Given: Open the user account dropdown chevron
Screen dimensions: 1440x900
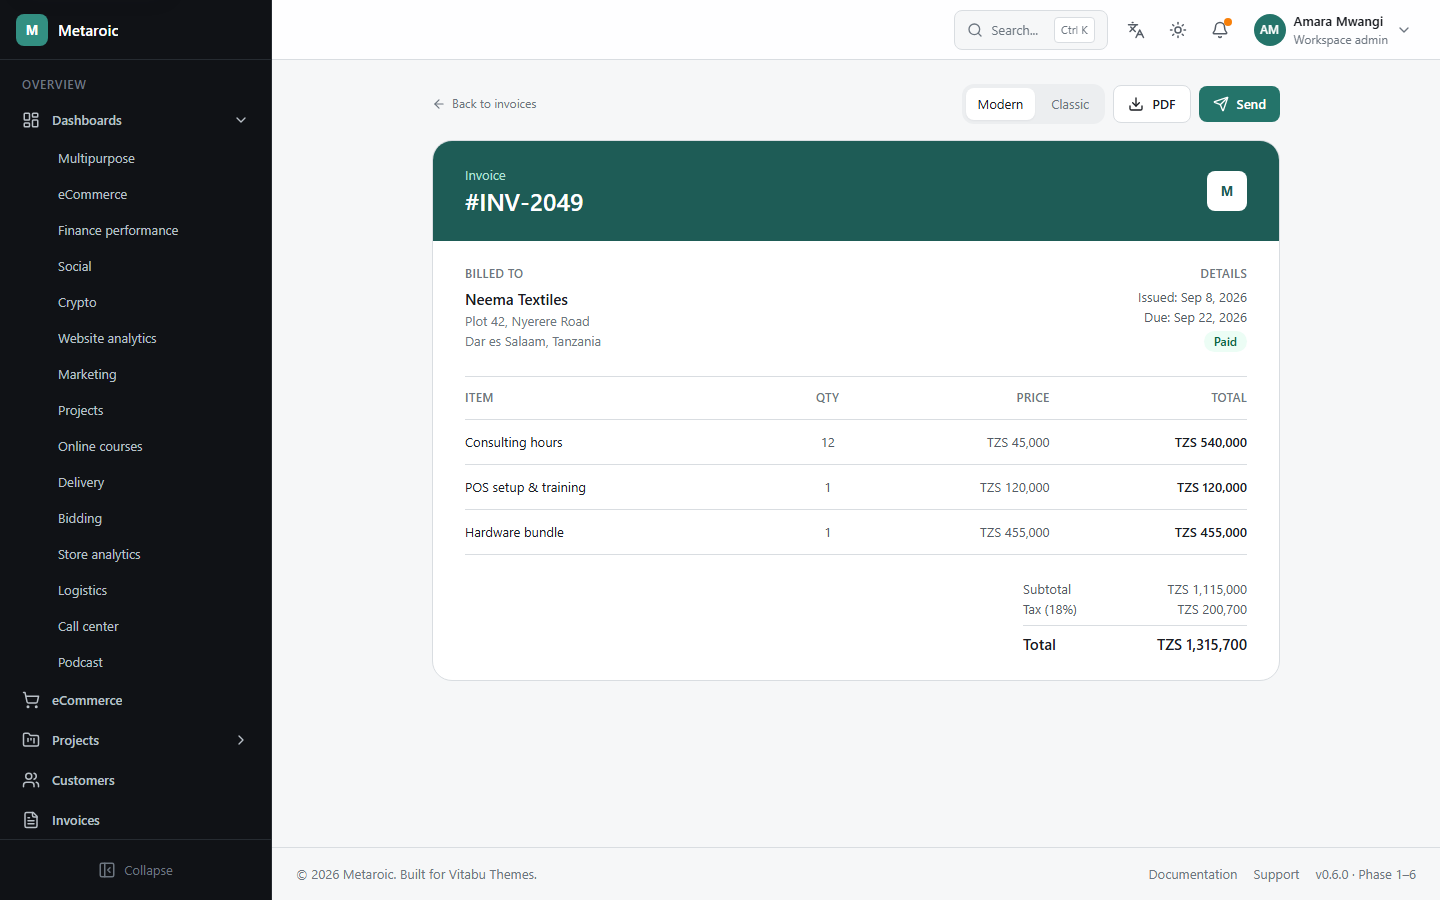Looking at the screenshot, I should tap(1404, 30).
